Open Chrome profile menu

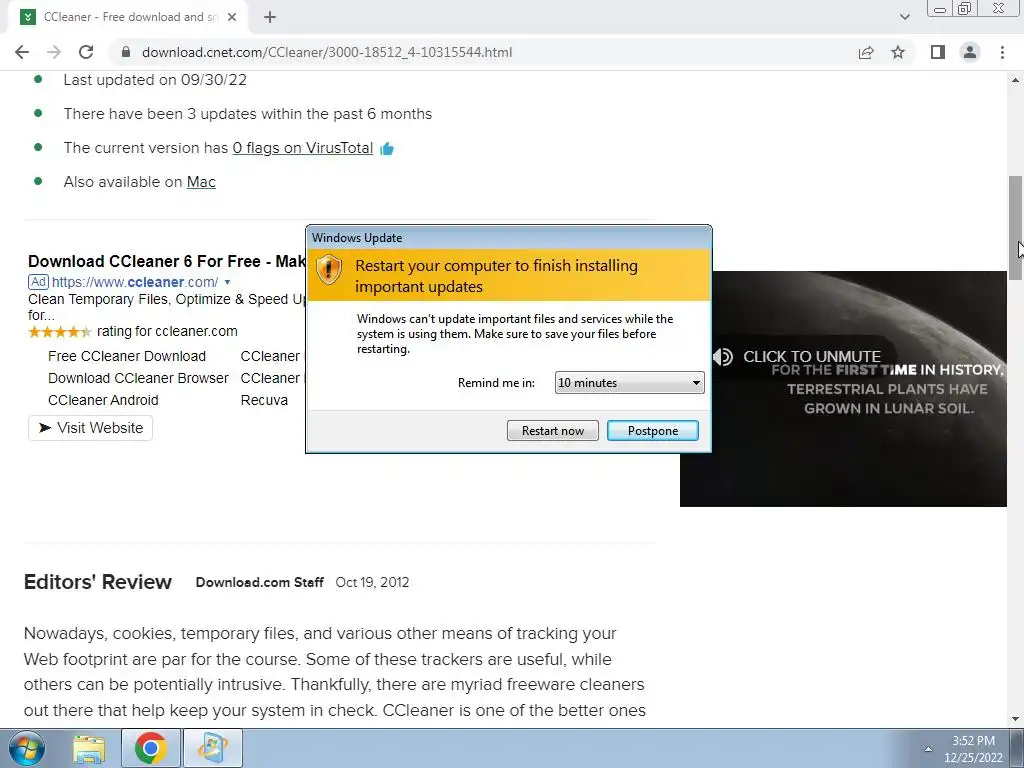970,52
